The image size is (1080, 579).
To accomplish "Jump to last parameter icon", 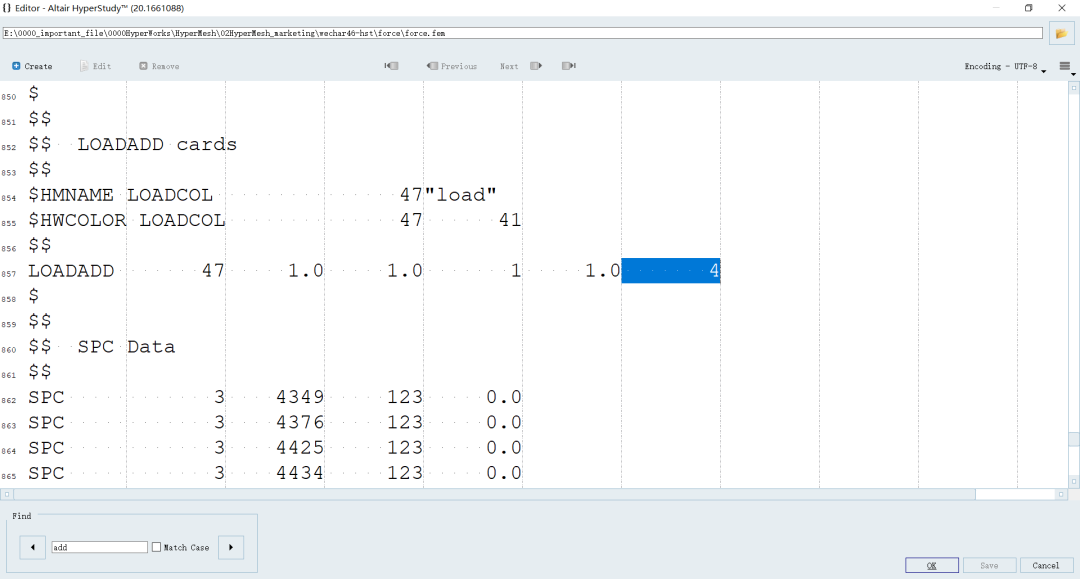I will 569,66.
